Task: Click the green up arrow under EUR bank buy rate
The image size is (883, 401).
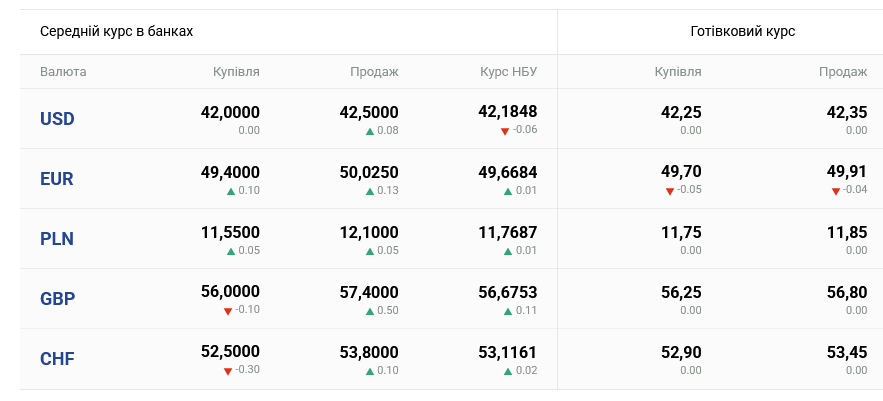Action: tap(231, 191)
